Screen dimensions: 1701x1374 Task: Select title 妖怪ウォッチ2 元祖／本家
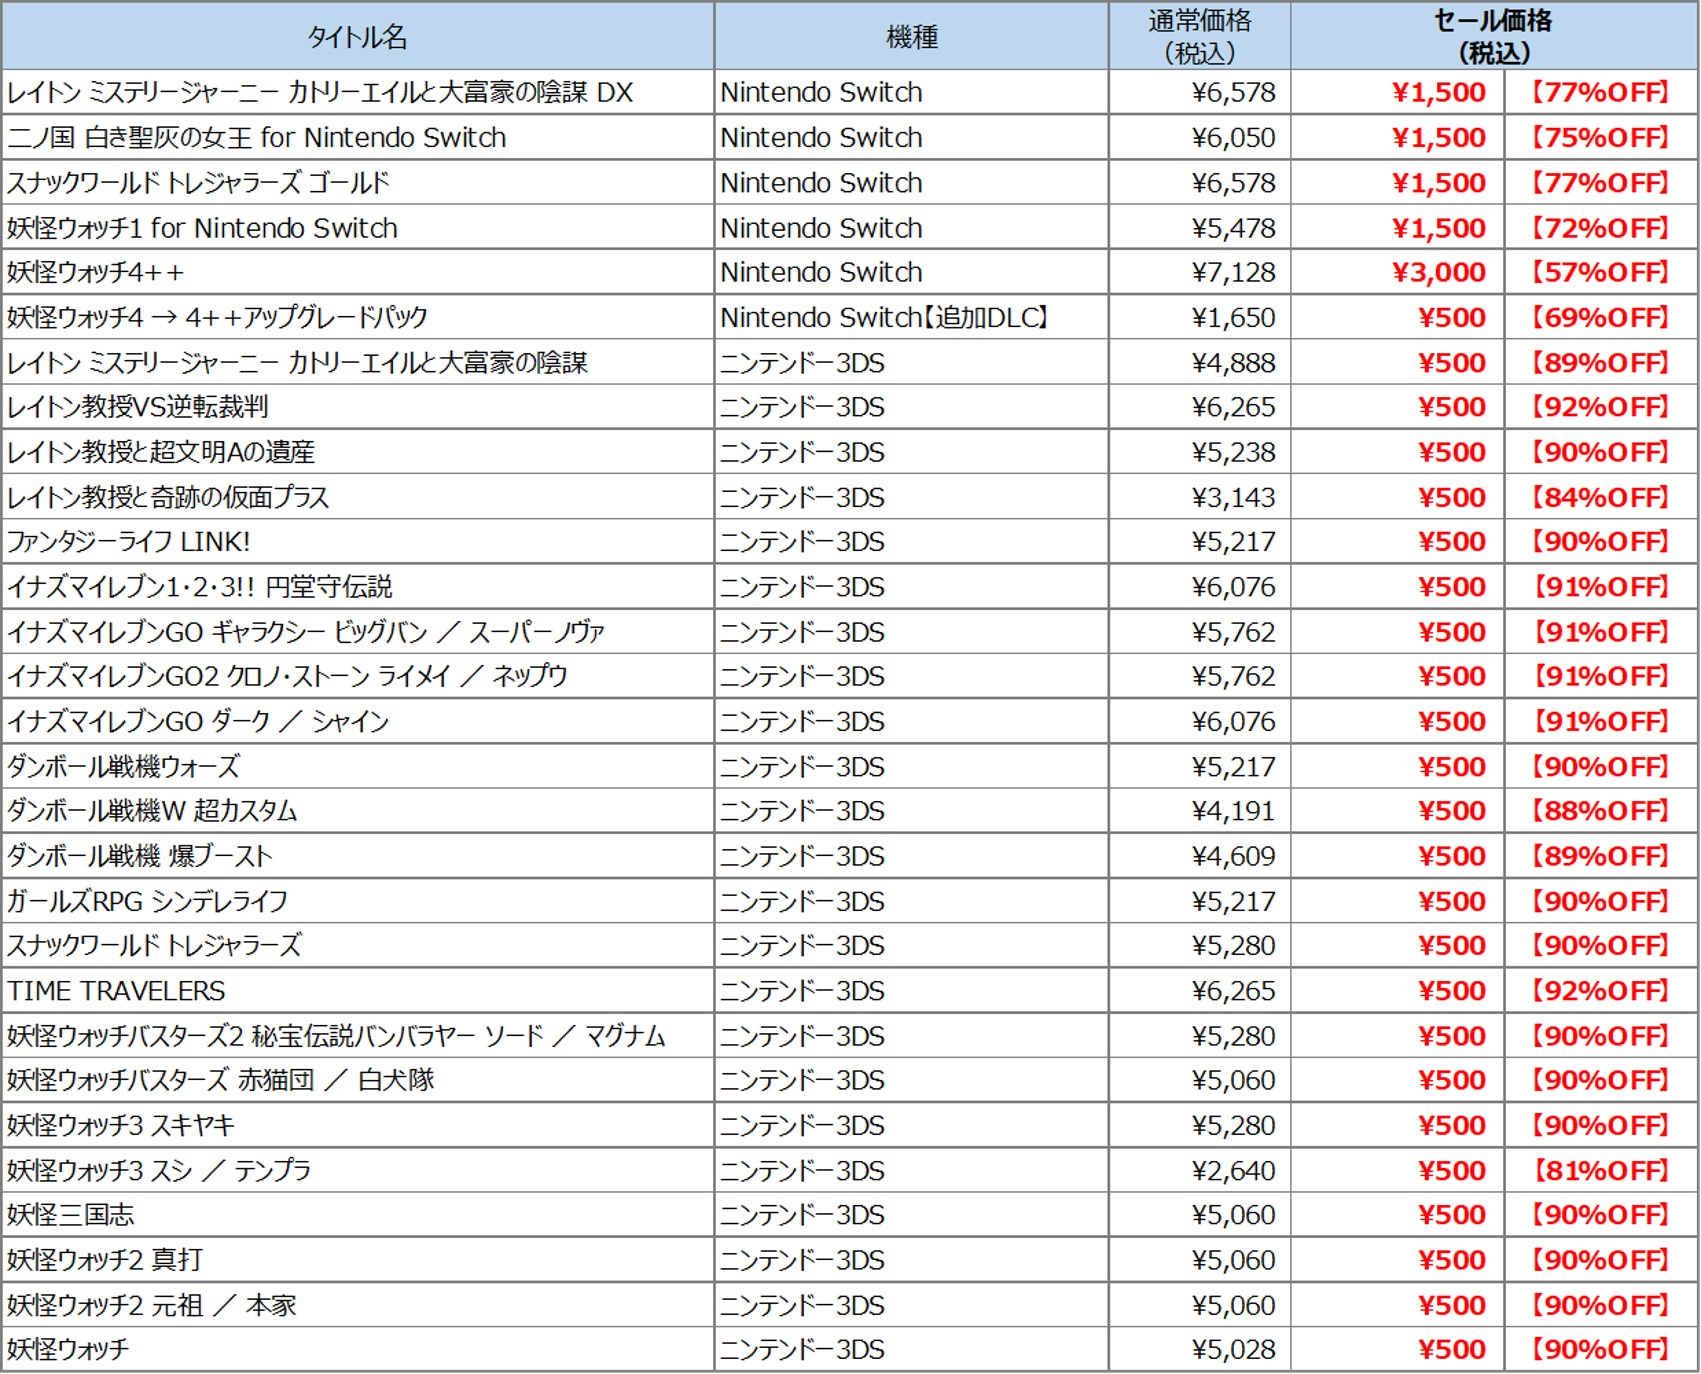151,1305
